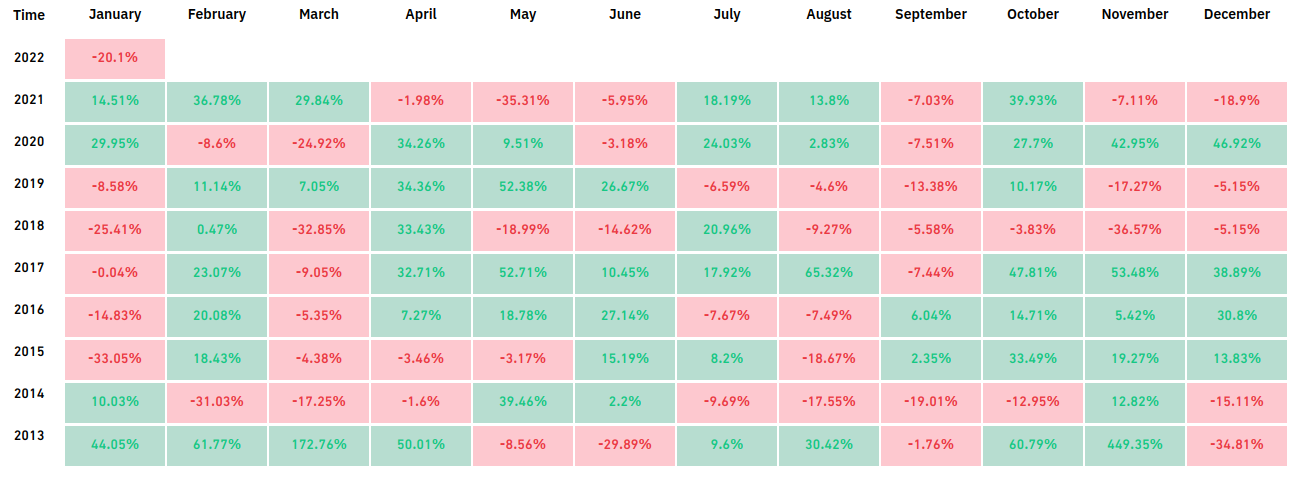Select the September column header
This screenshot has width=1301, height=489.
931,14
